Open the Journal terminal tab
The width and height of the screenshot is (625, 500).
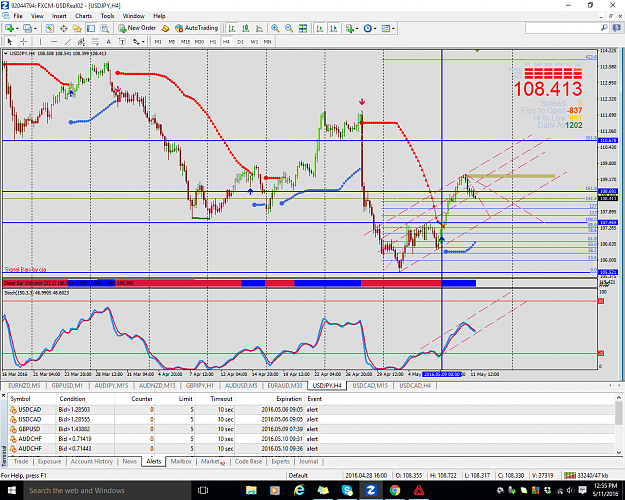click(309, 461)
